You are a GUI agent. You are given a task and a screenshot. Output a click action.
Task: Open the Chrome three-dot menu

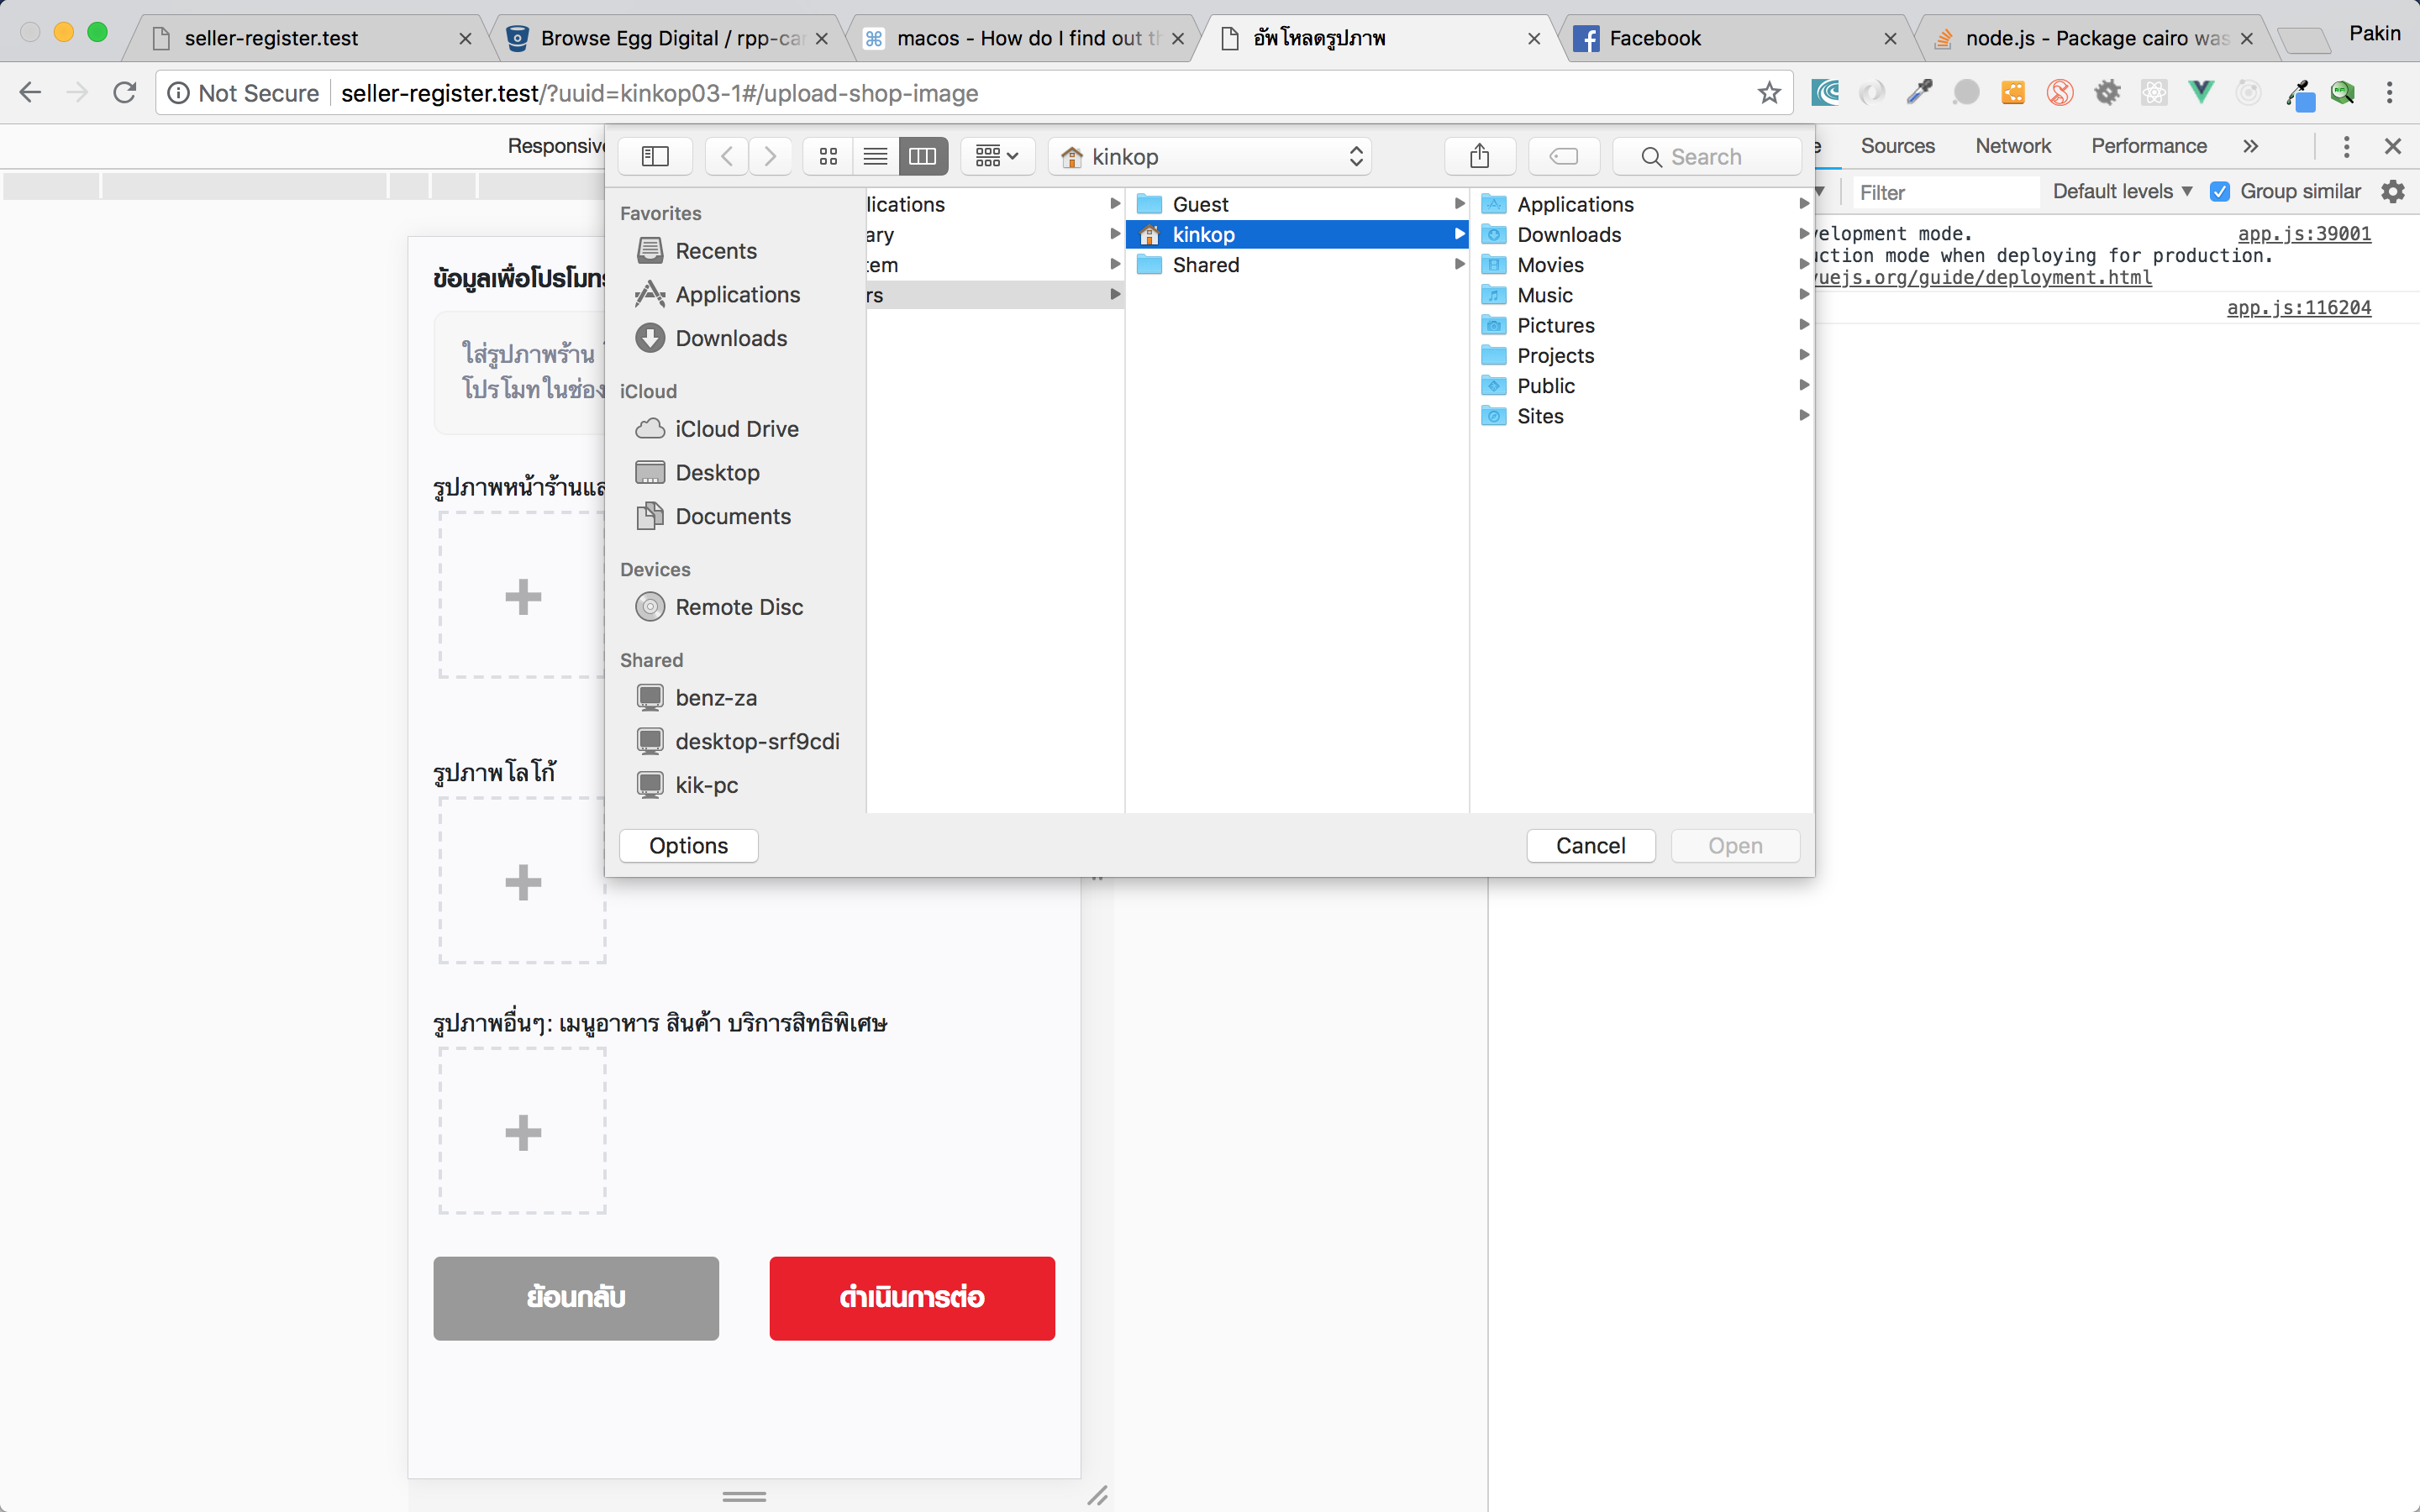point(2390,93)
